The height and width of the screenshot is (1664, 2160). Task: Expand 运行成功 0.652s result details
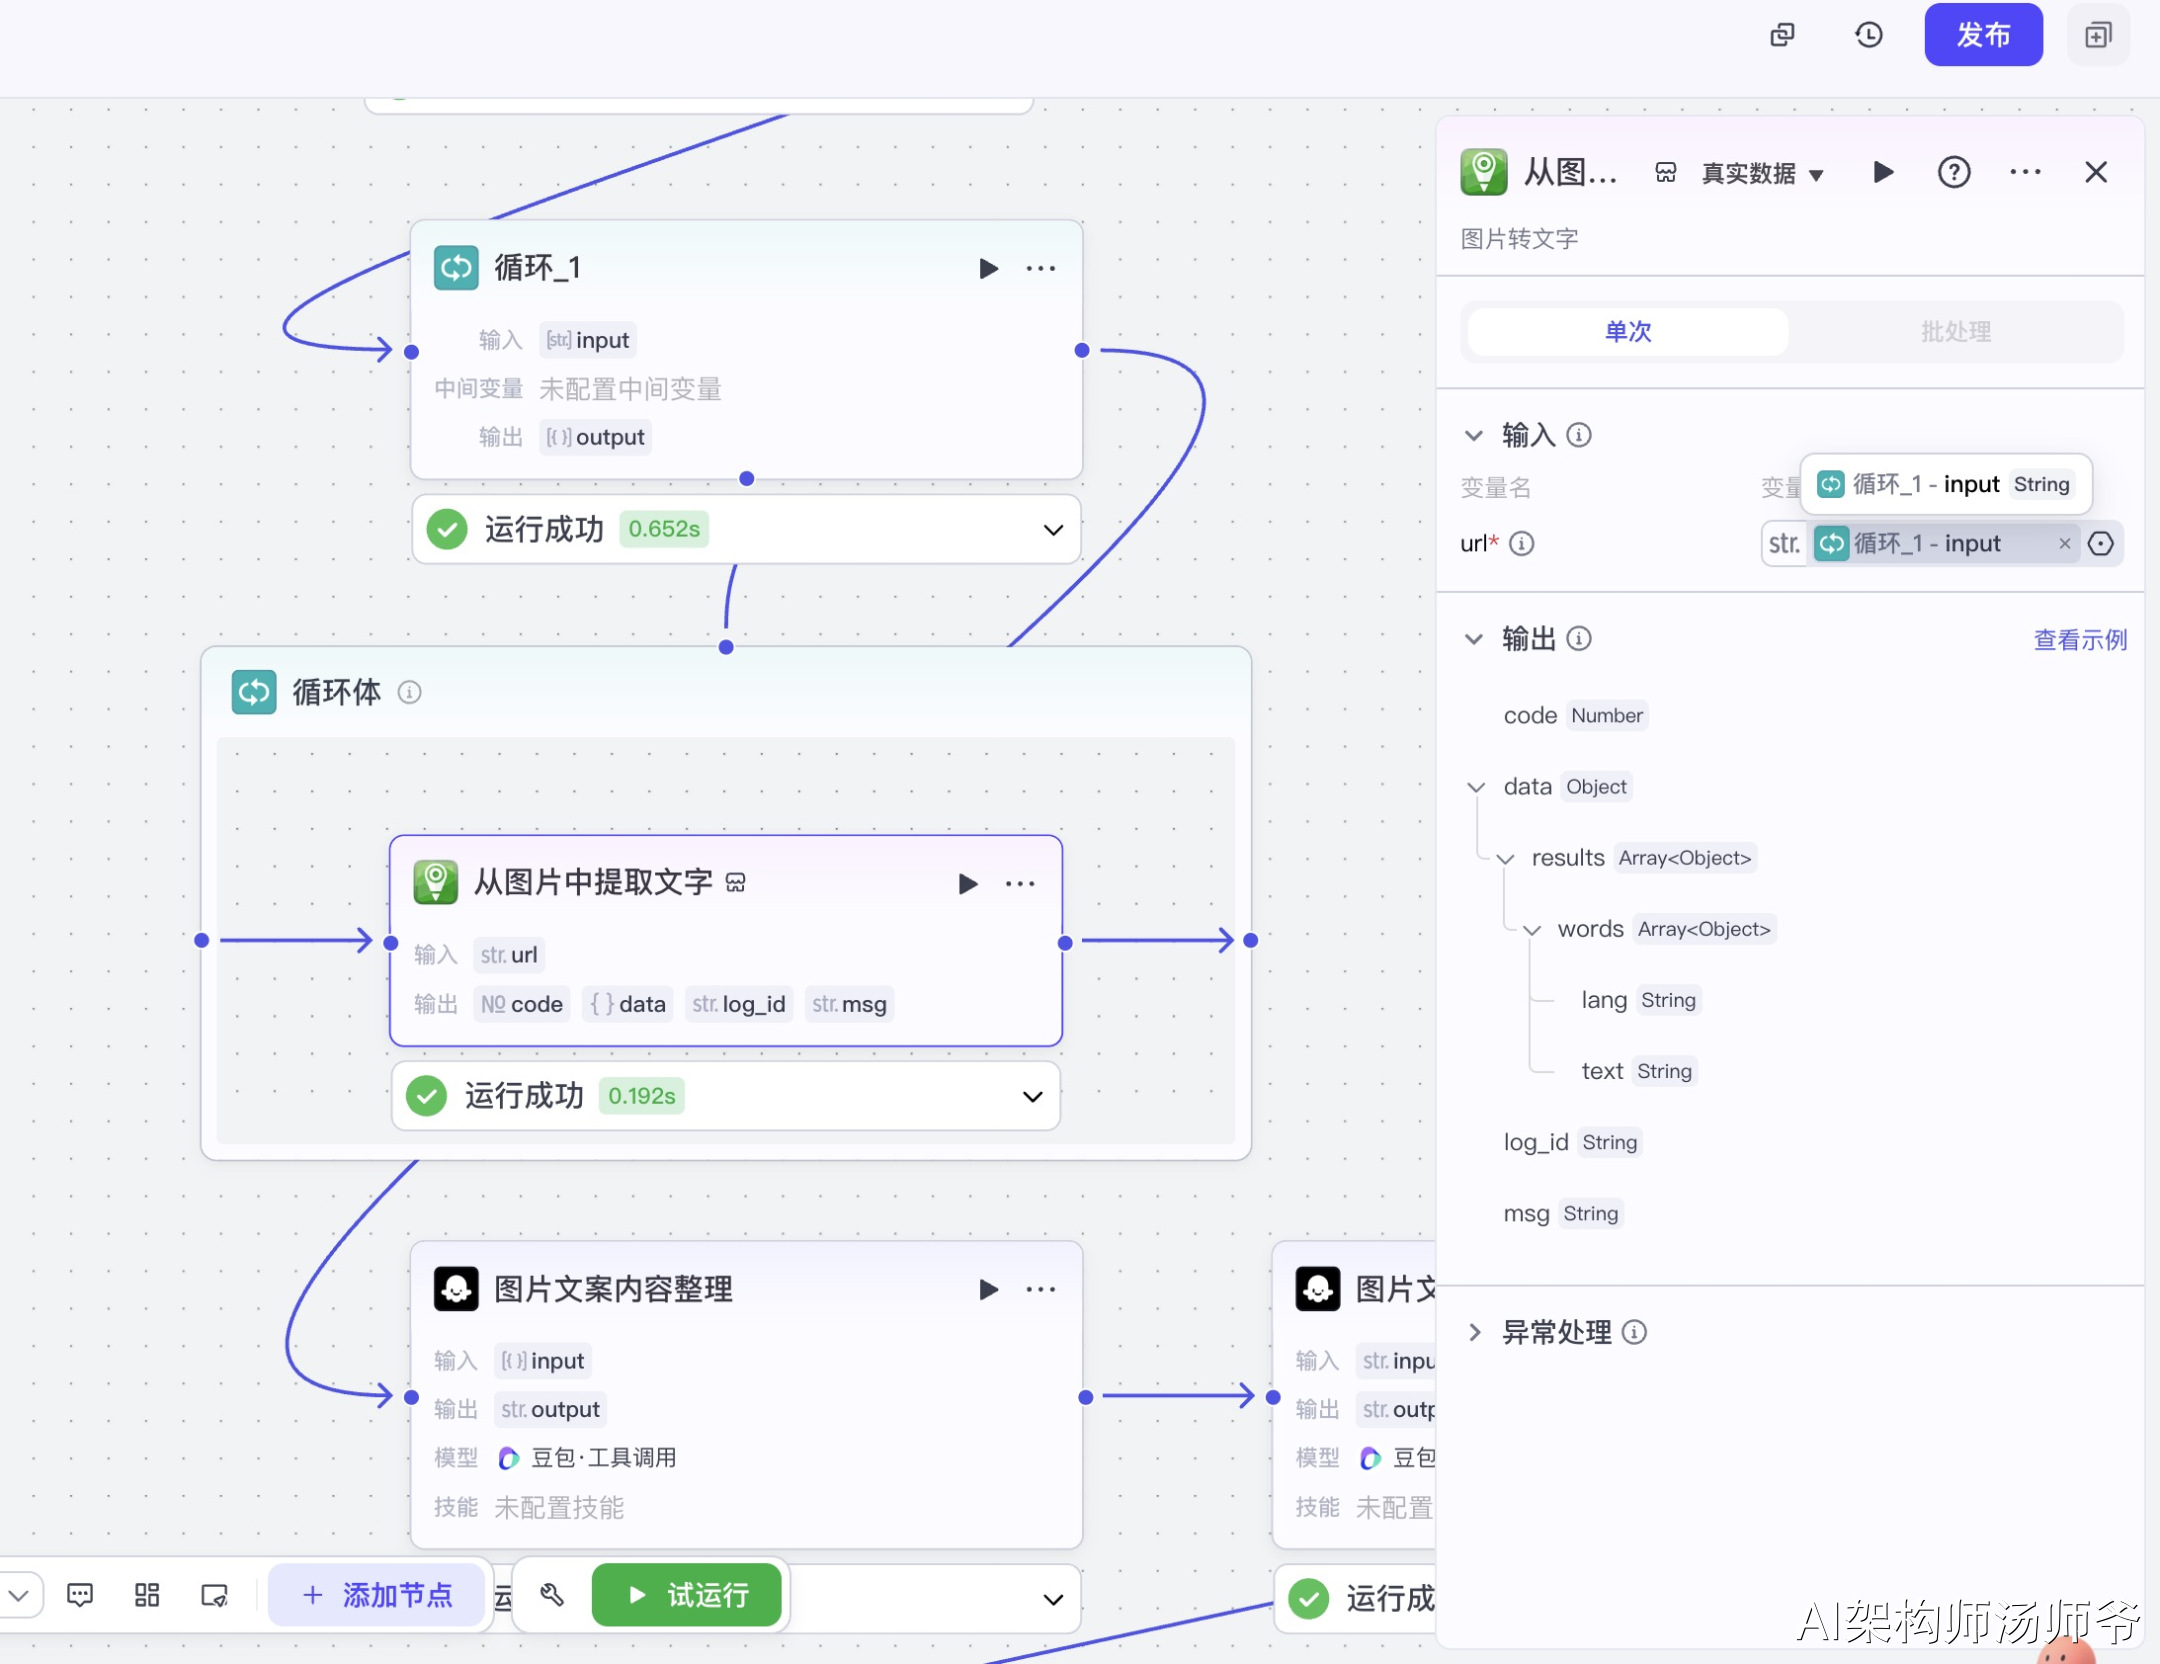coord(1053,530)
